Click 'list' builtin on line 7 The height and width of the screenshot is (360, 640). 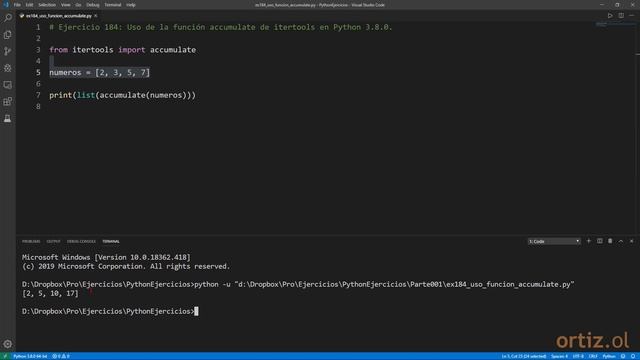coord(86,95)
